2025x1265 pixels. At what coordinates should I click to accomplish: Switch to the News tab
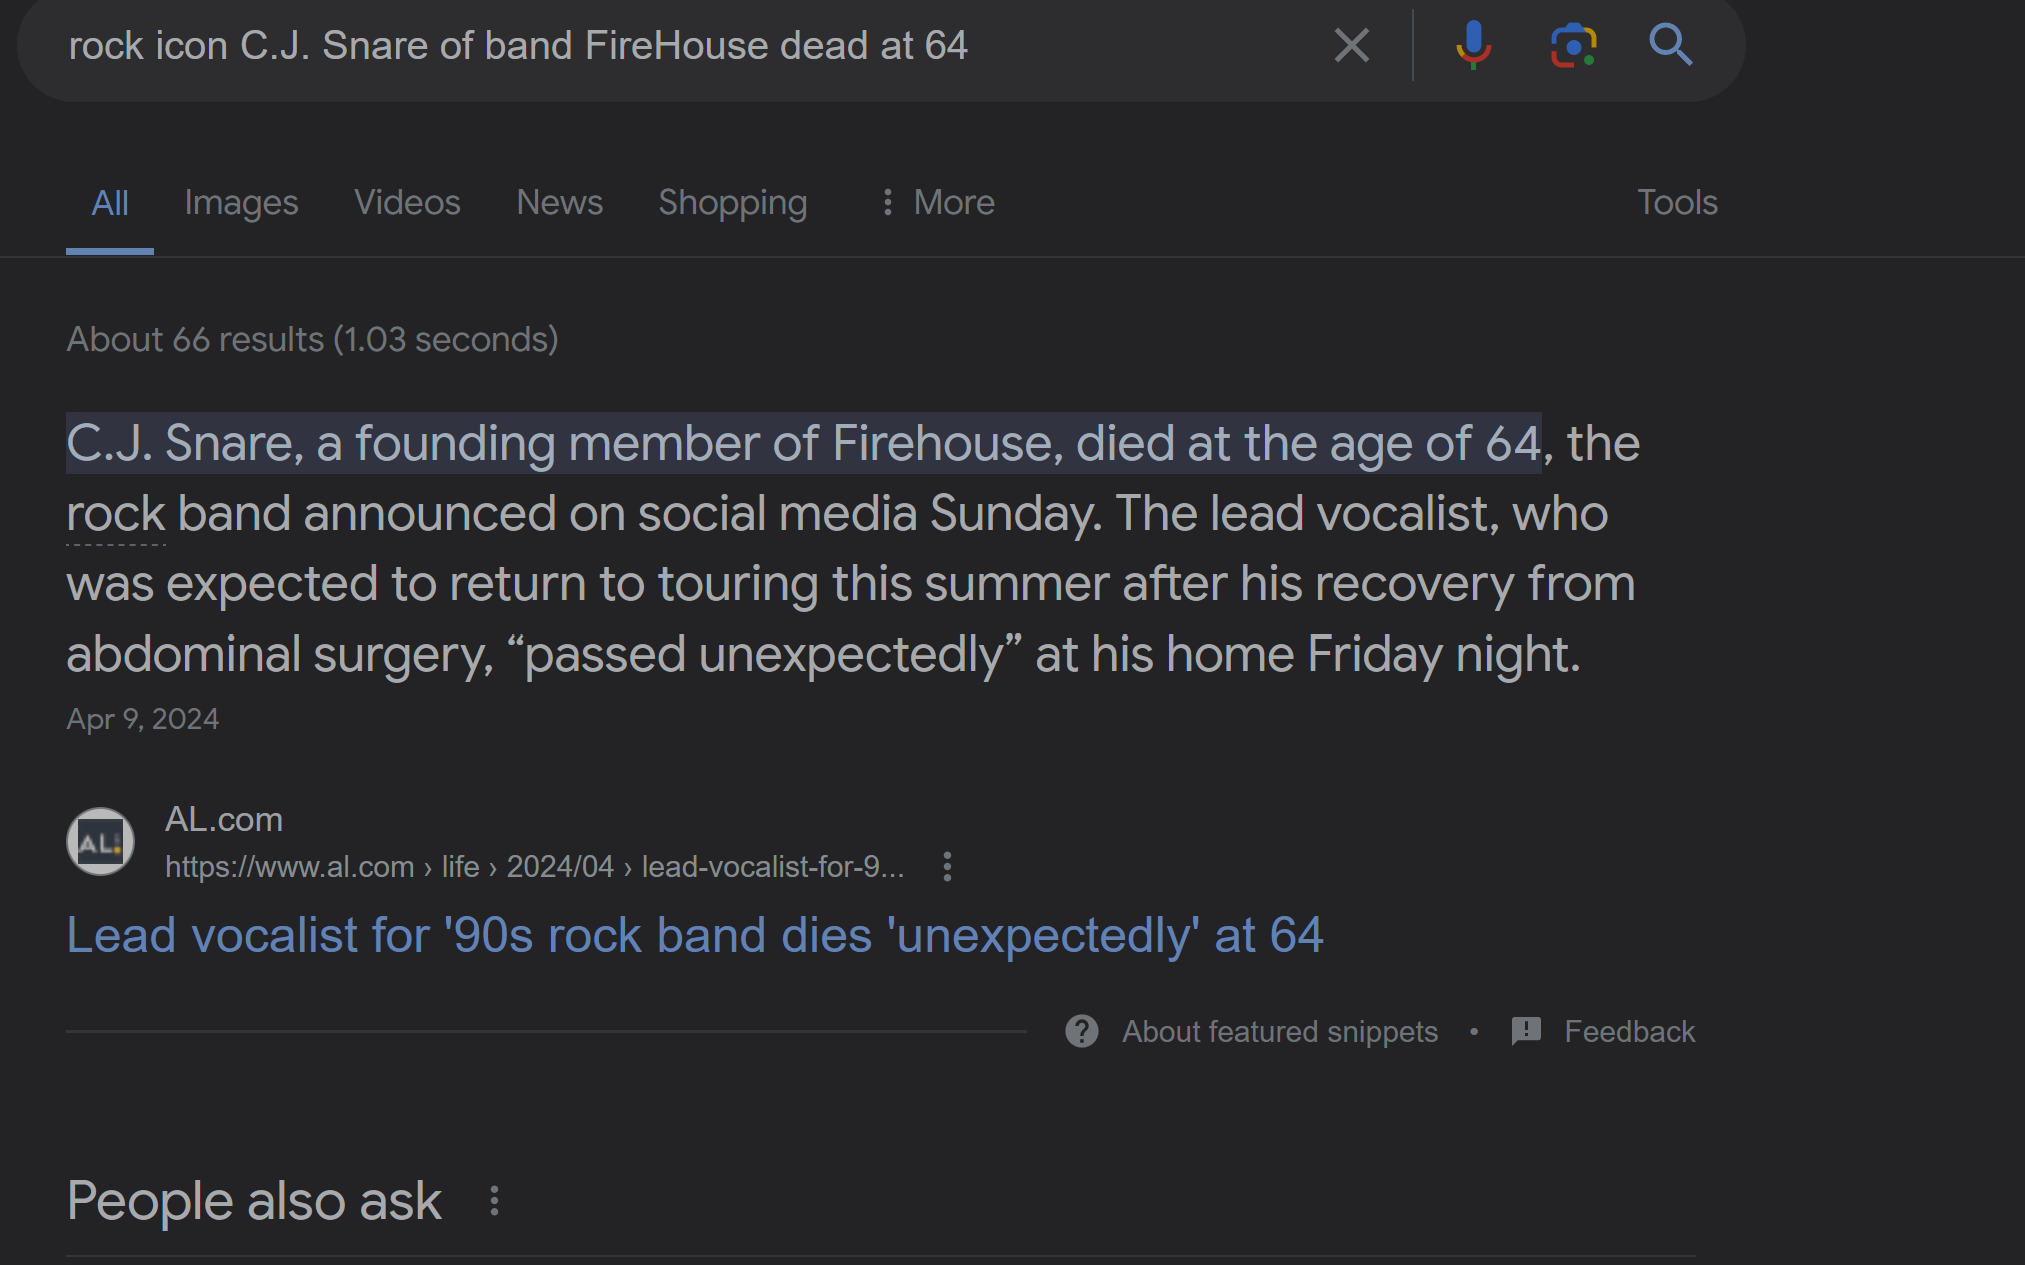(559, 203)
